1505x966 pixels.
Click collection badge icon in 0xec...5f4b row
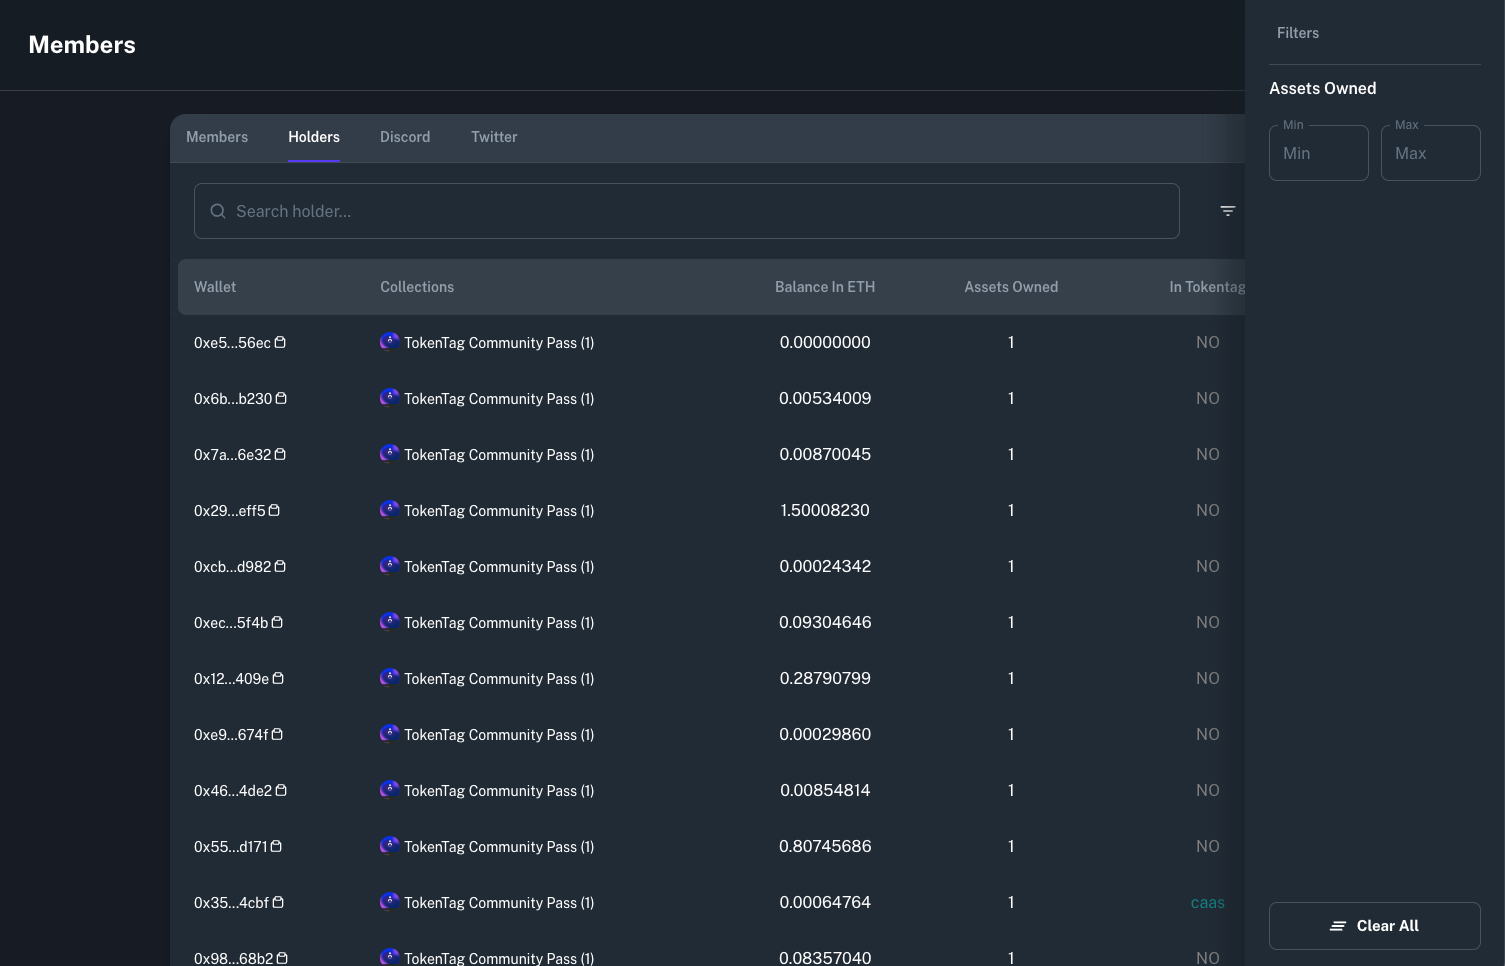point(389,622)
